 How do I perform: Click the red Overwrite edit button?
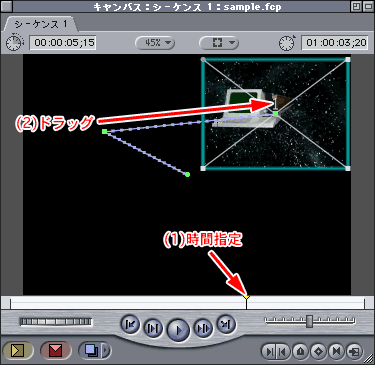55,350
